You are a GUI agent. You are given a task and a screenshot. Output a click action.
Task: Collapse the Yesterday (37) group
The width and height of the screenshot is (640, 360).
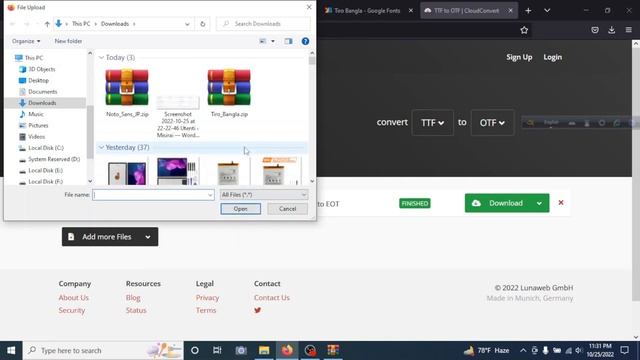pyautogui.click(x=101, y=147)
